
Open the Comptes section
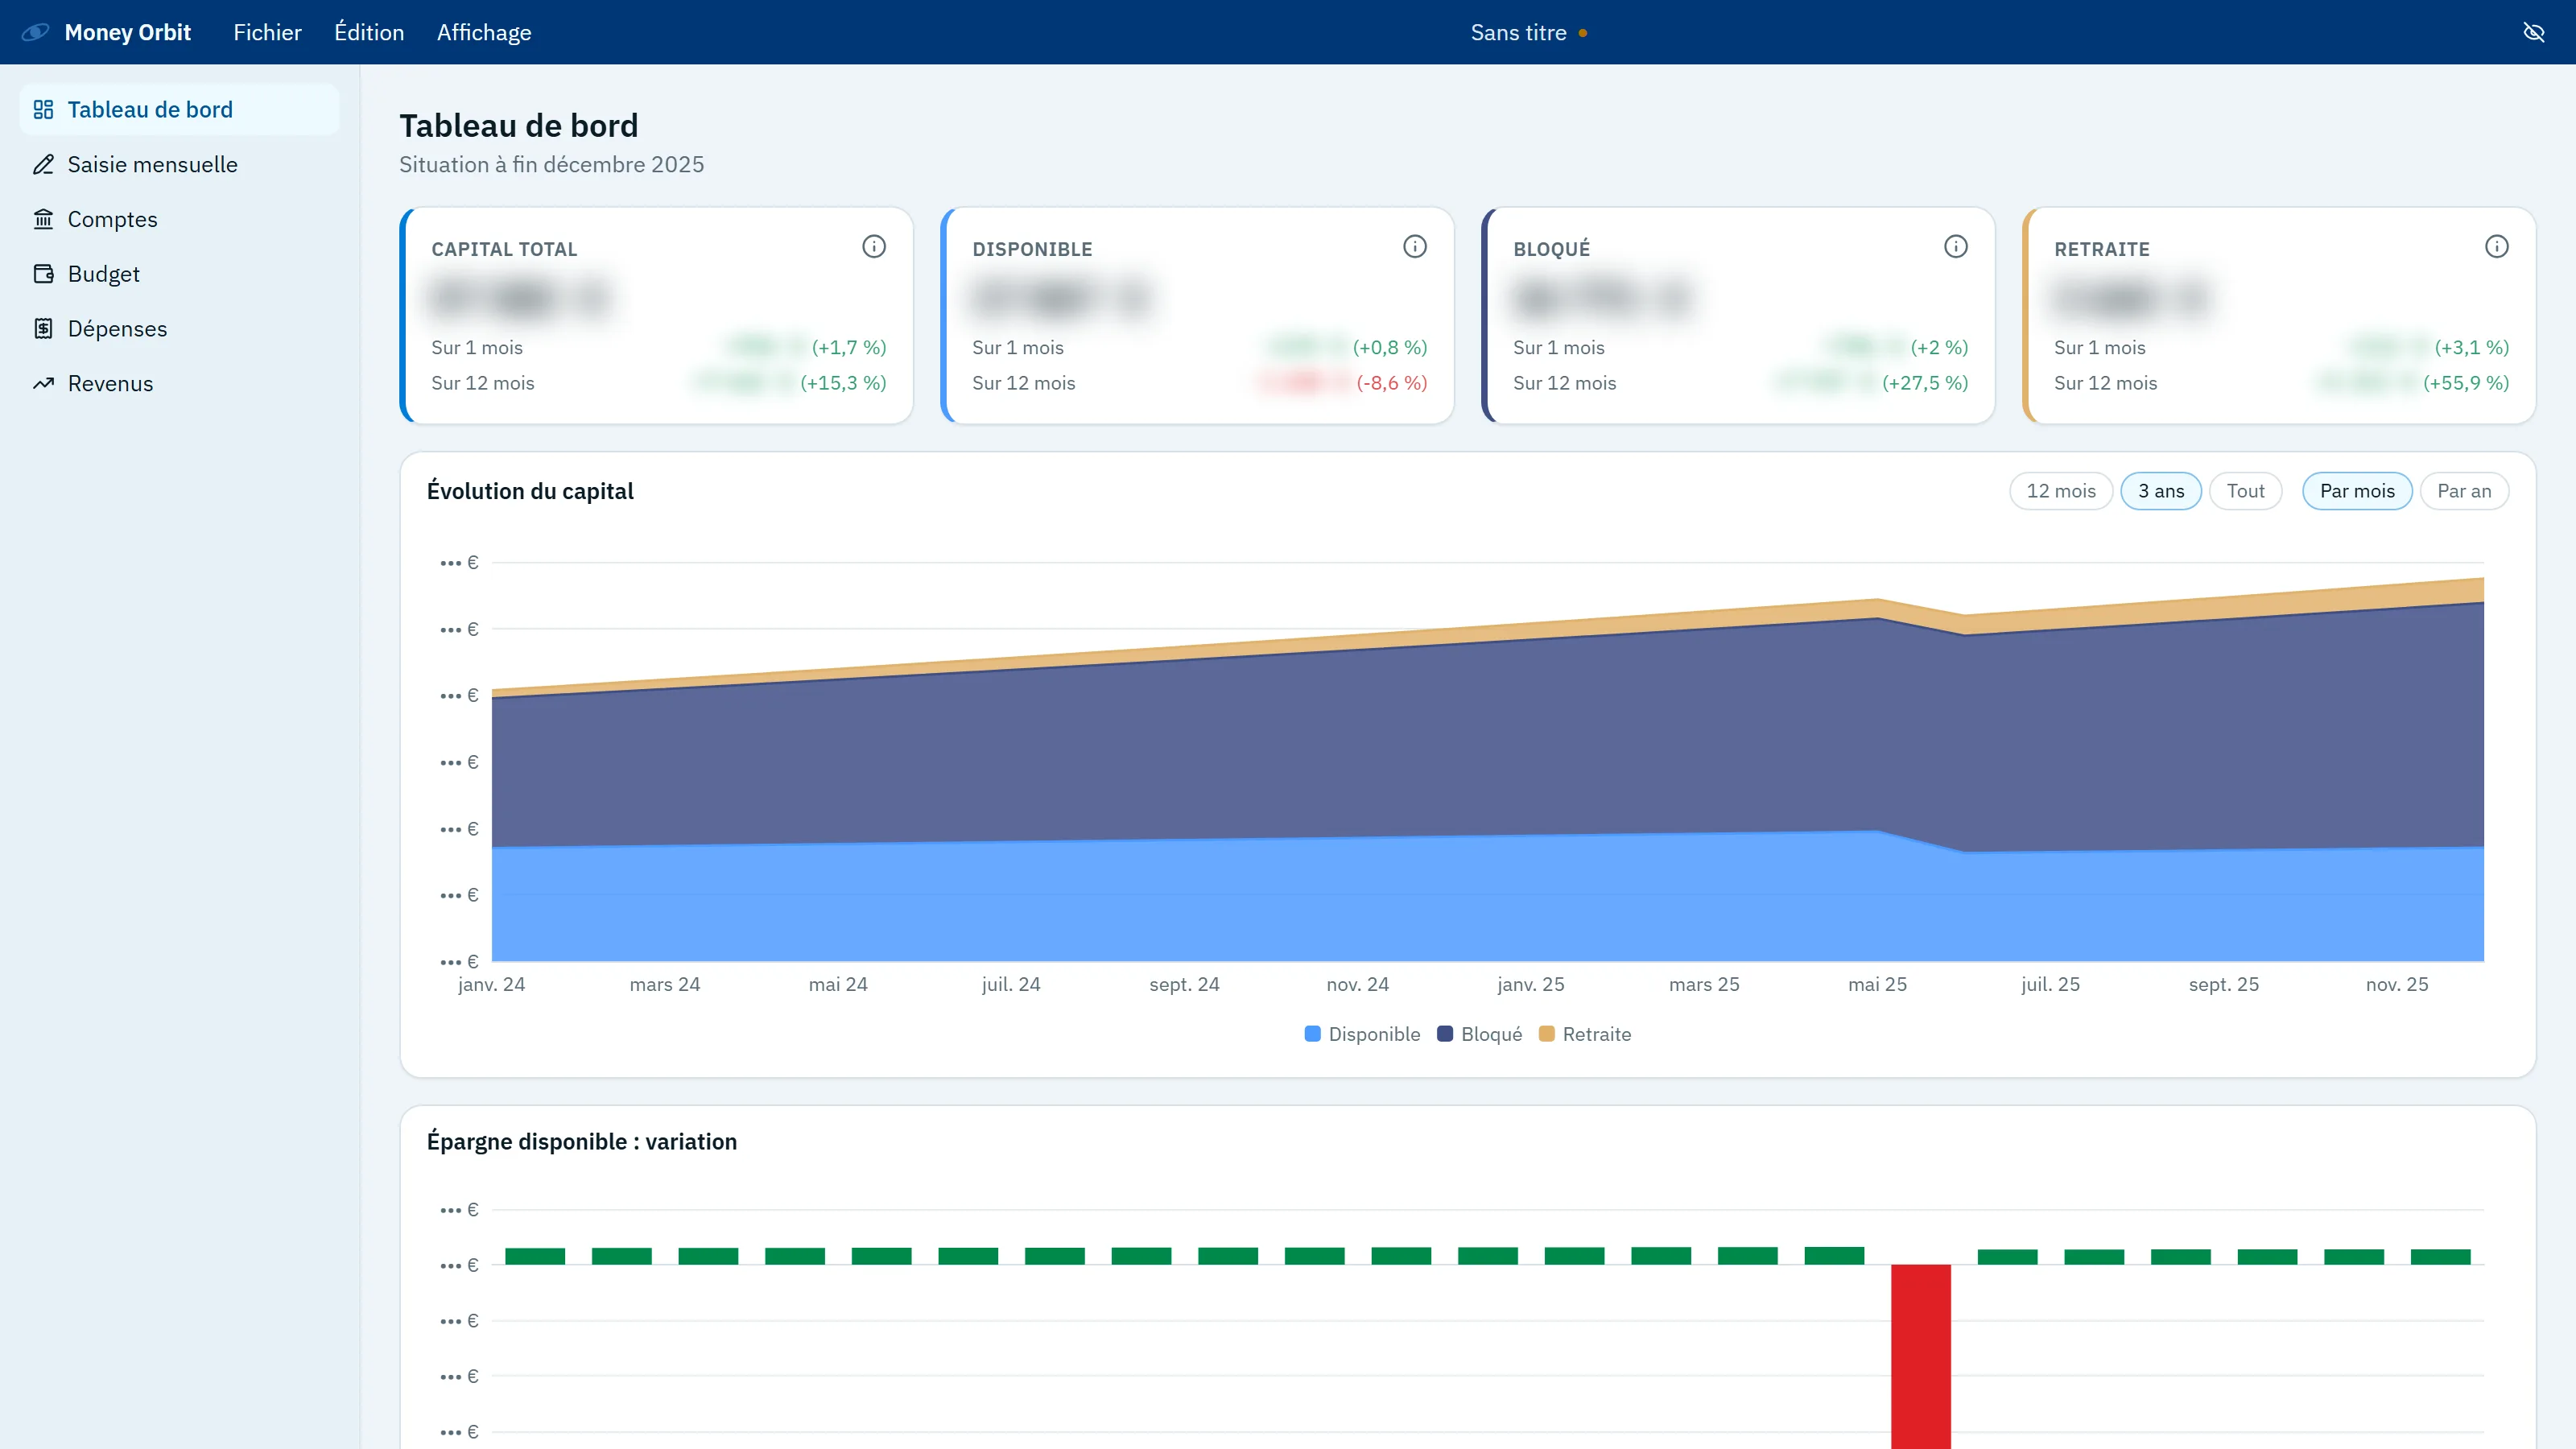point(179,219)
